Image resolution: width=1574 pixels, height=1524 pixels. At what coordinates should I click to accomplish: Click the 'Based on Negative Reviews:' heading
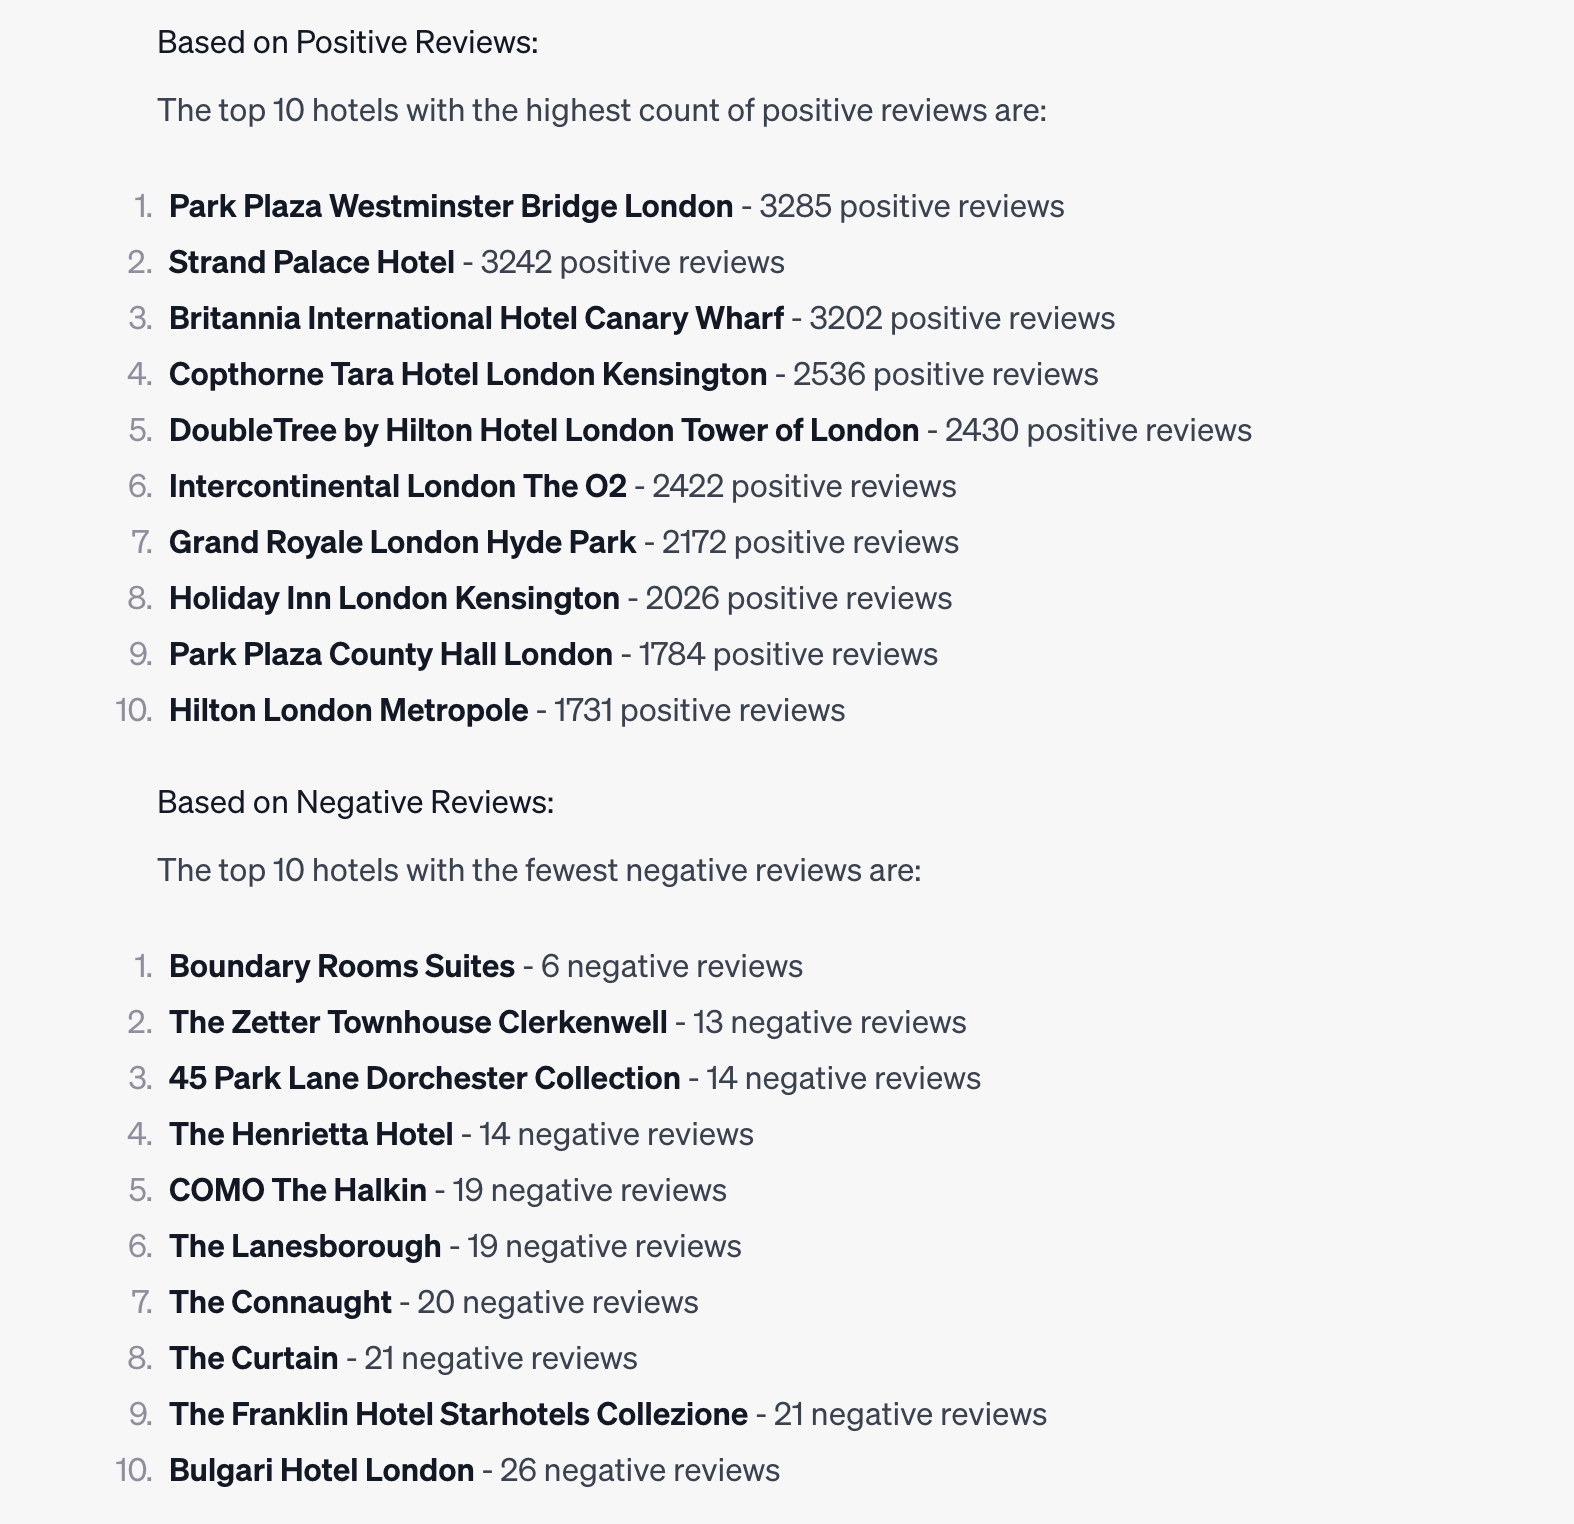[356, 802]
